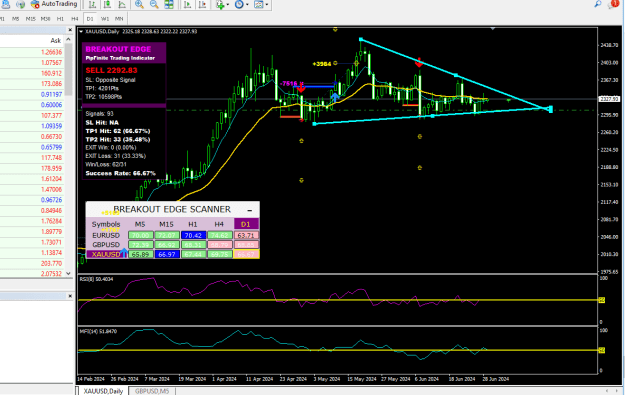The height and width of the screenshot is (395, 625).
Task: Click the signals globe icon in toolbar
Action: point(20,4)
